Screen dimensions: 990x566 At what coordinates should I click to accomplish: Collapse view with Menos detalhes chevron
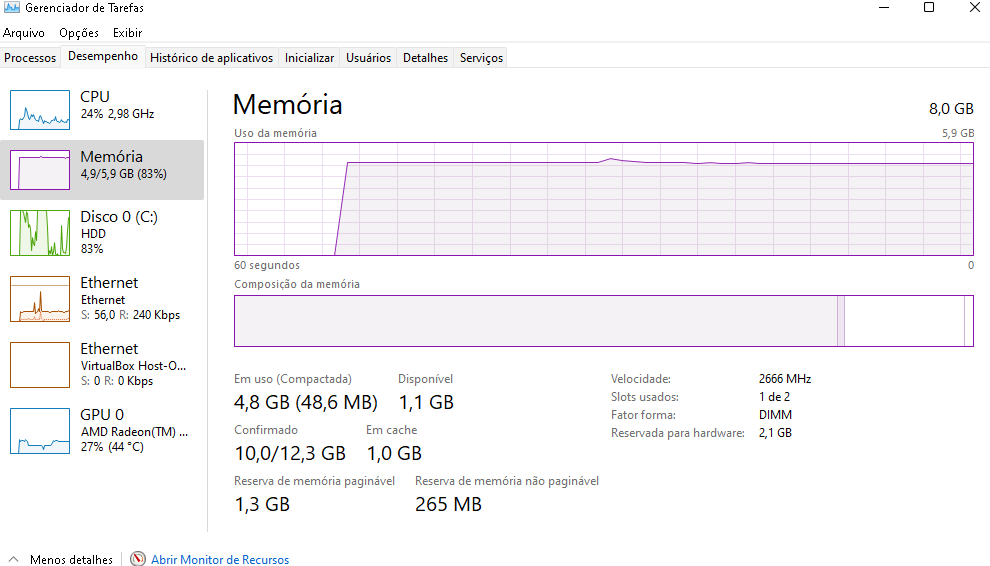pos(13,559)
